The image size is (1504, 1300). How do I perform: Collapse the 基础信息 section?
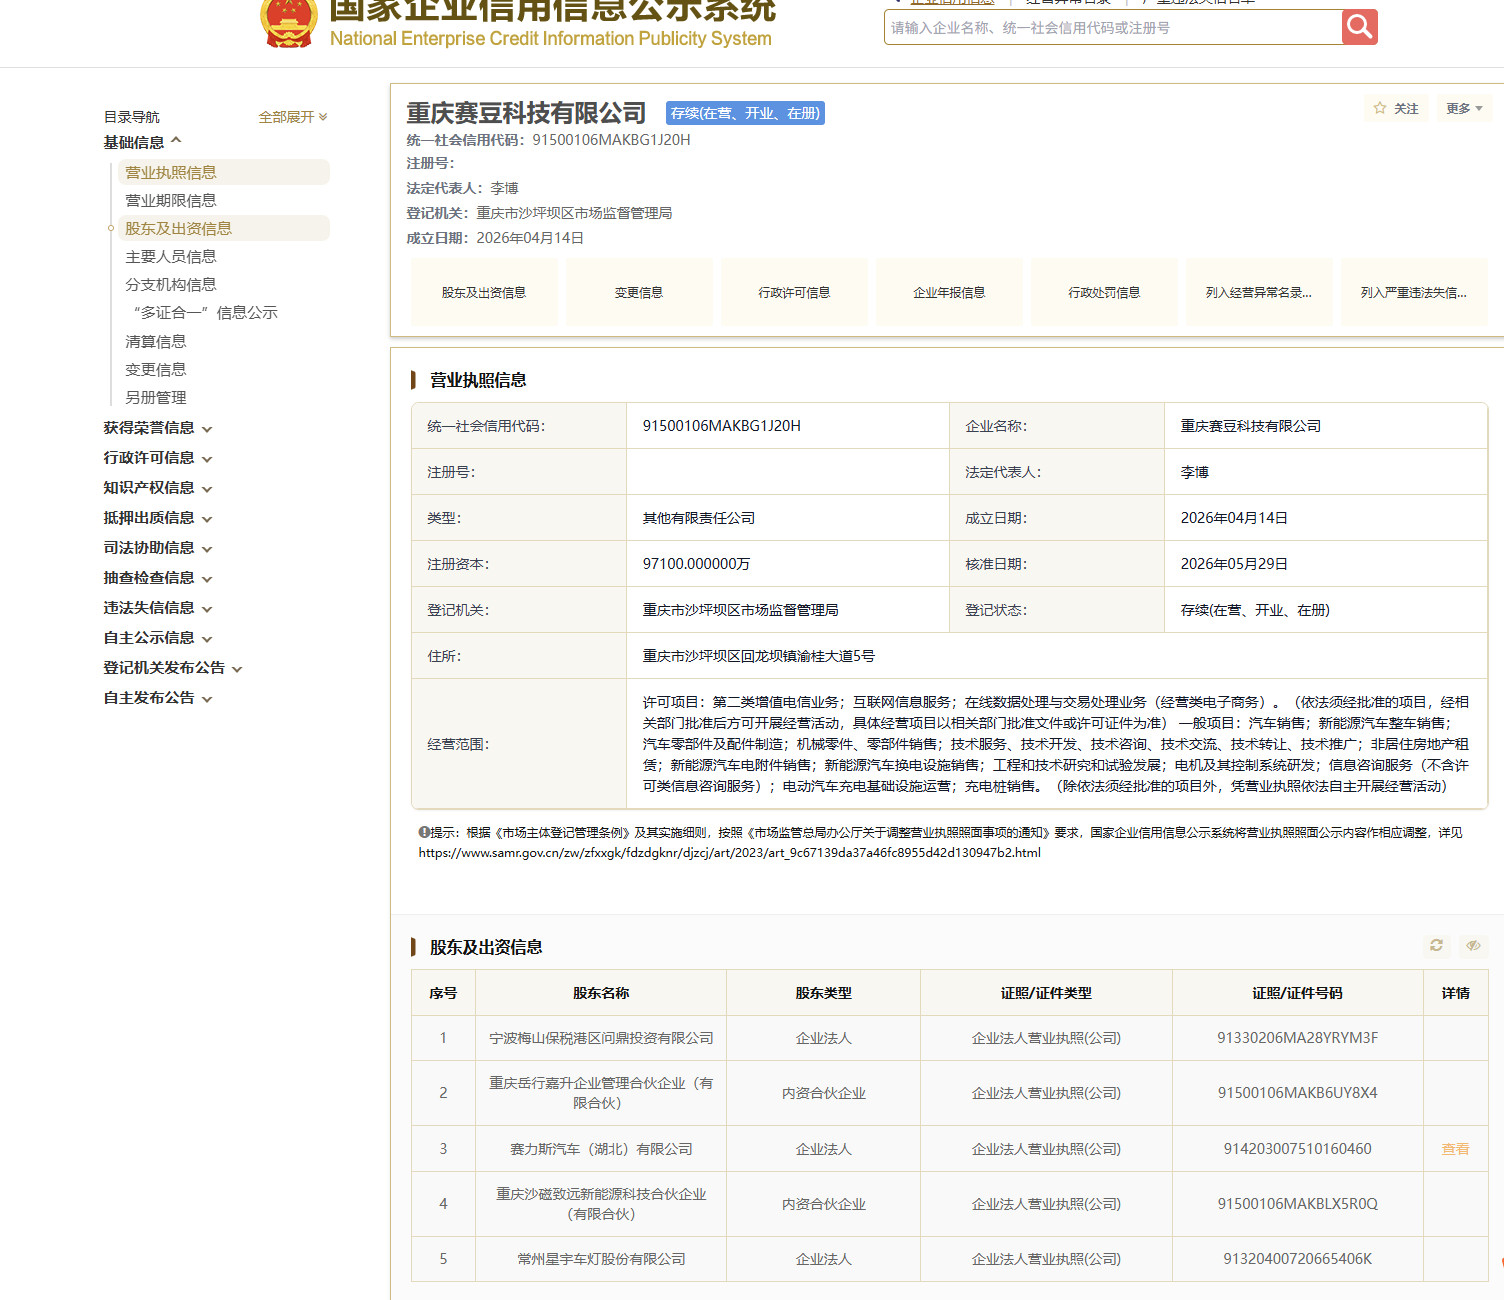click(x=142, y=142)
